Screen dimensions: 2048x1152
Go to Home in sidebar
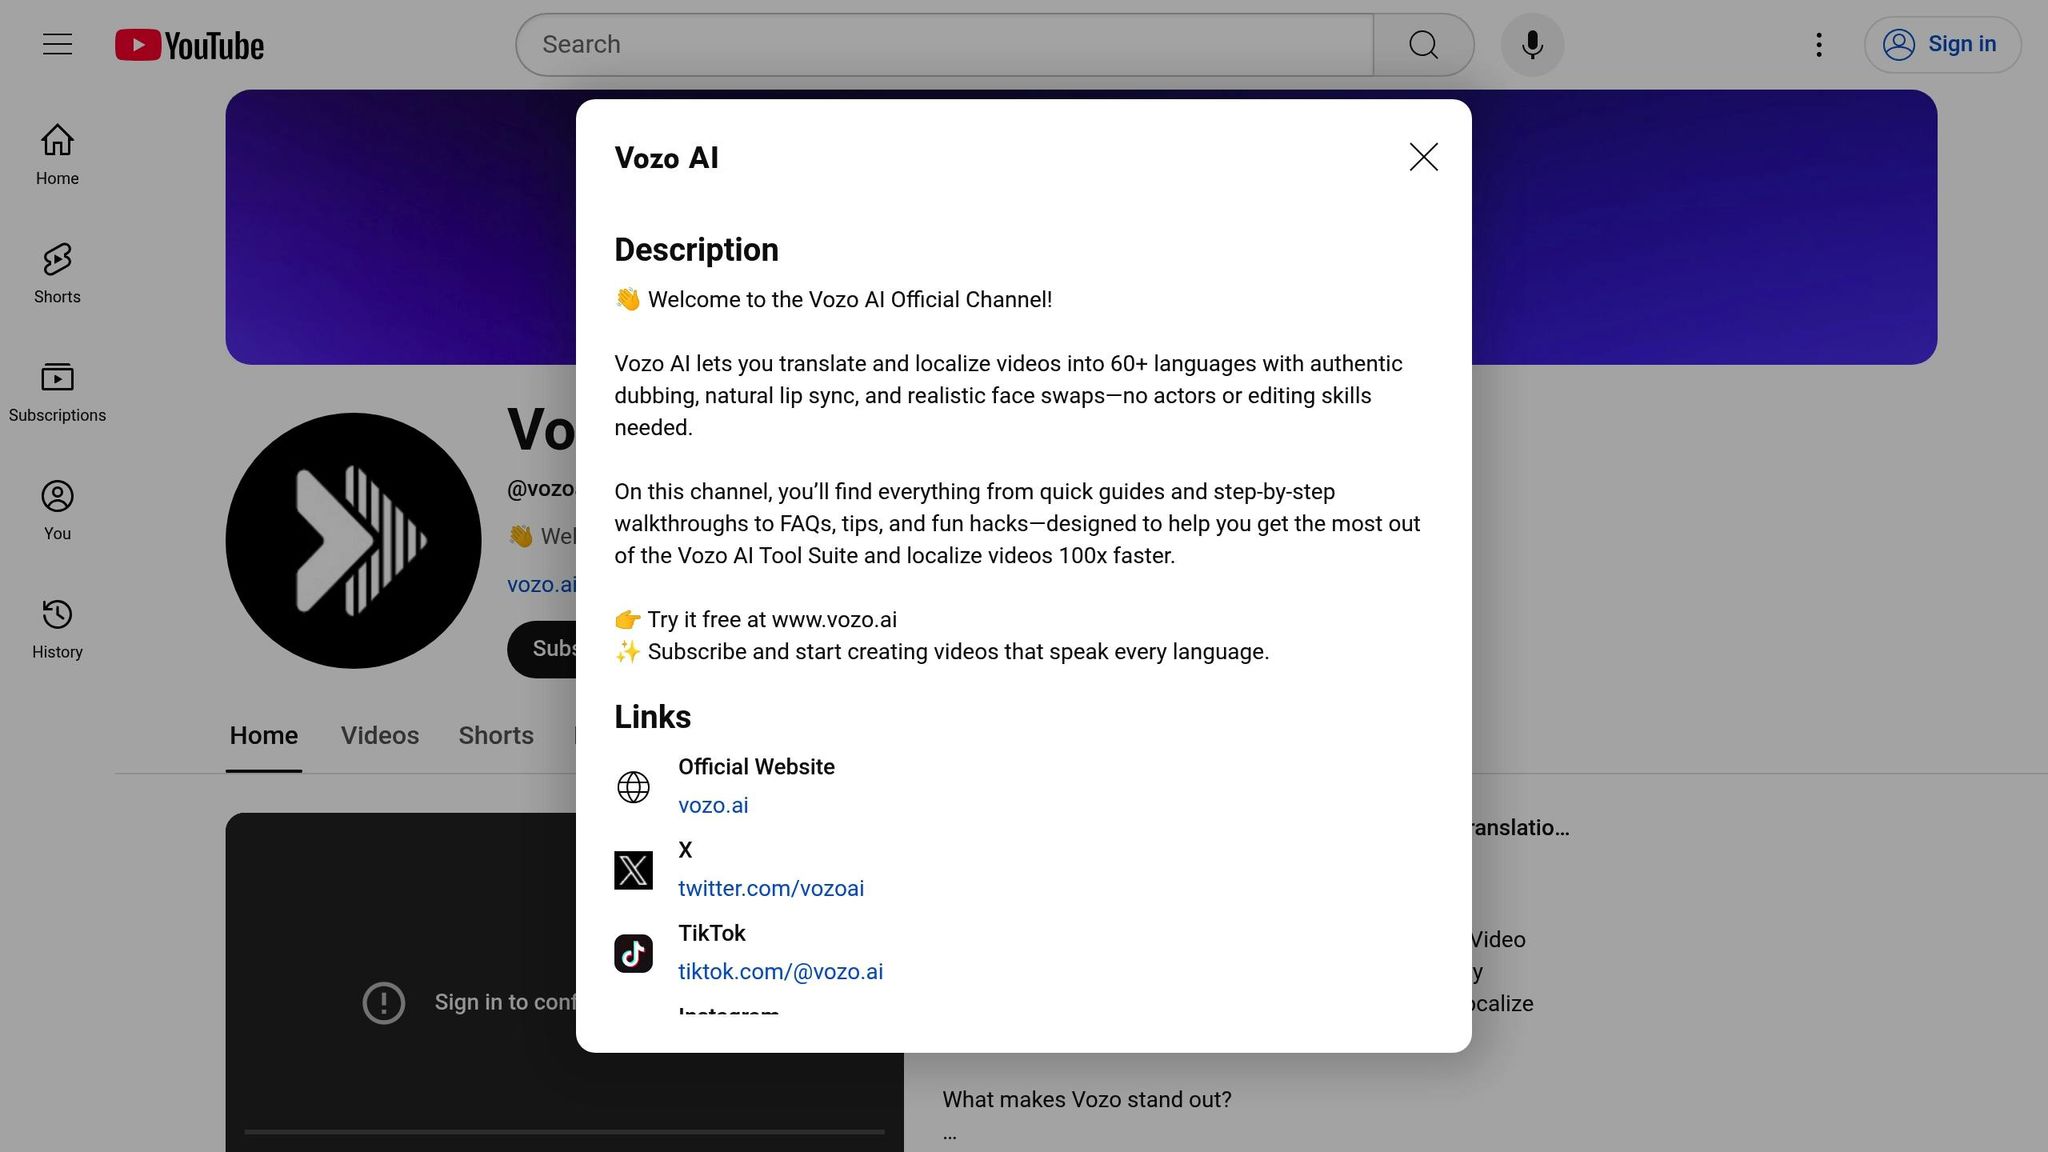(57, 154)
